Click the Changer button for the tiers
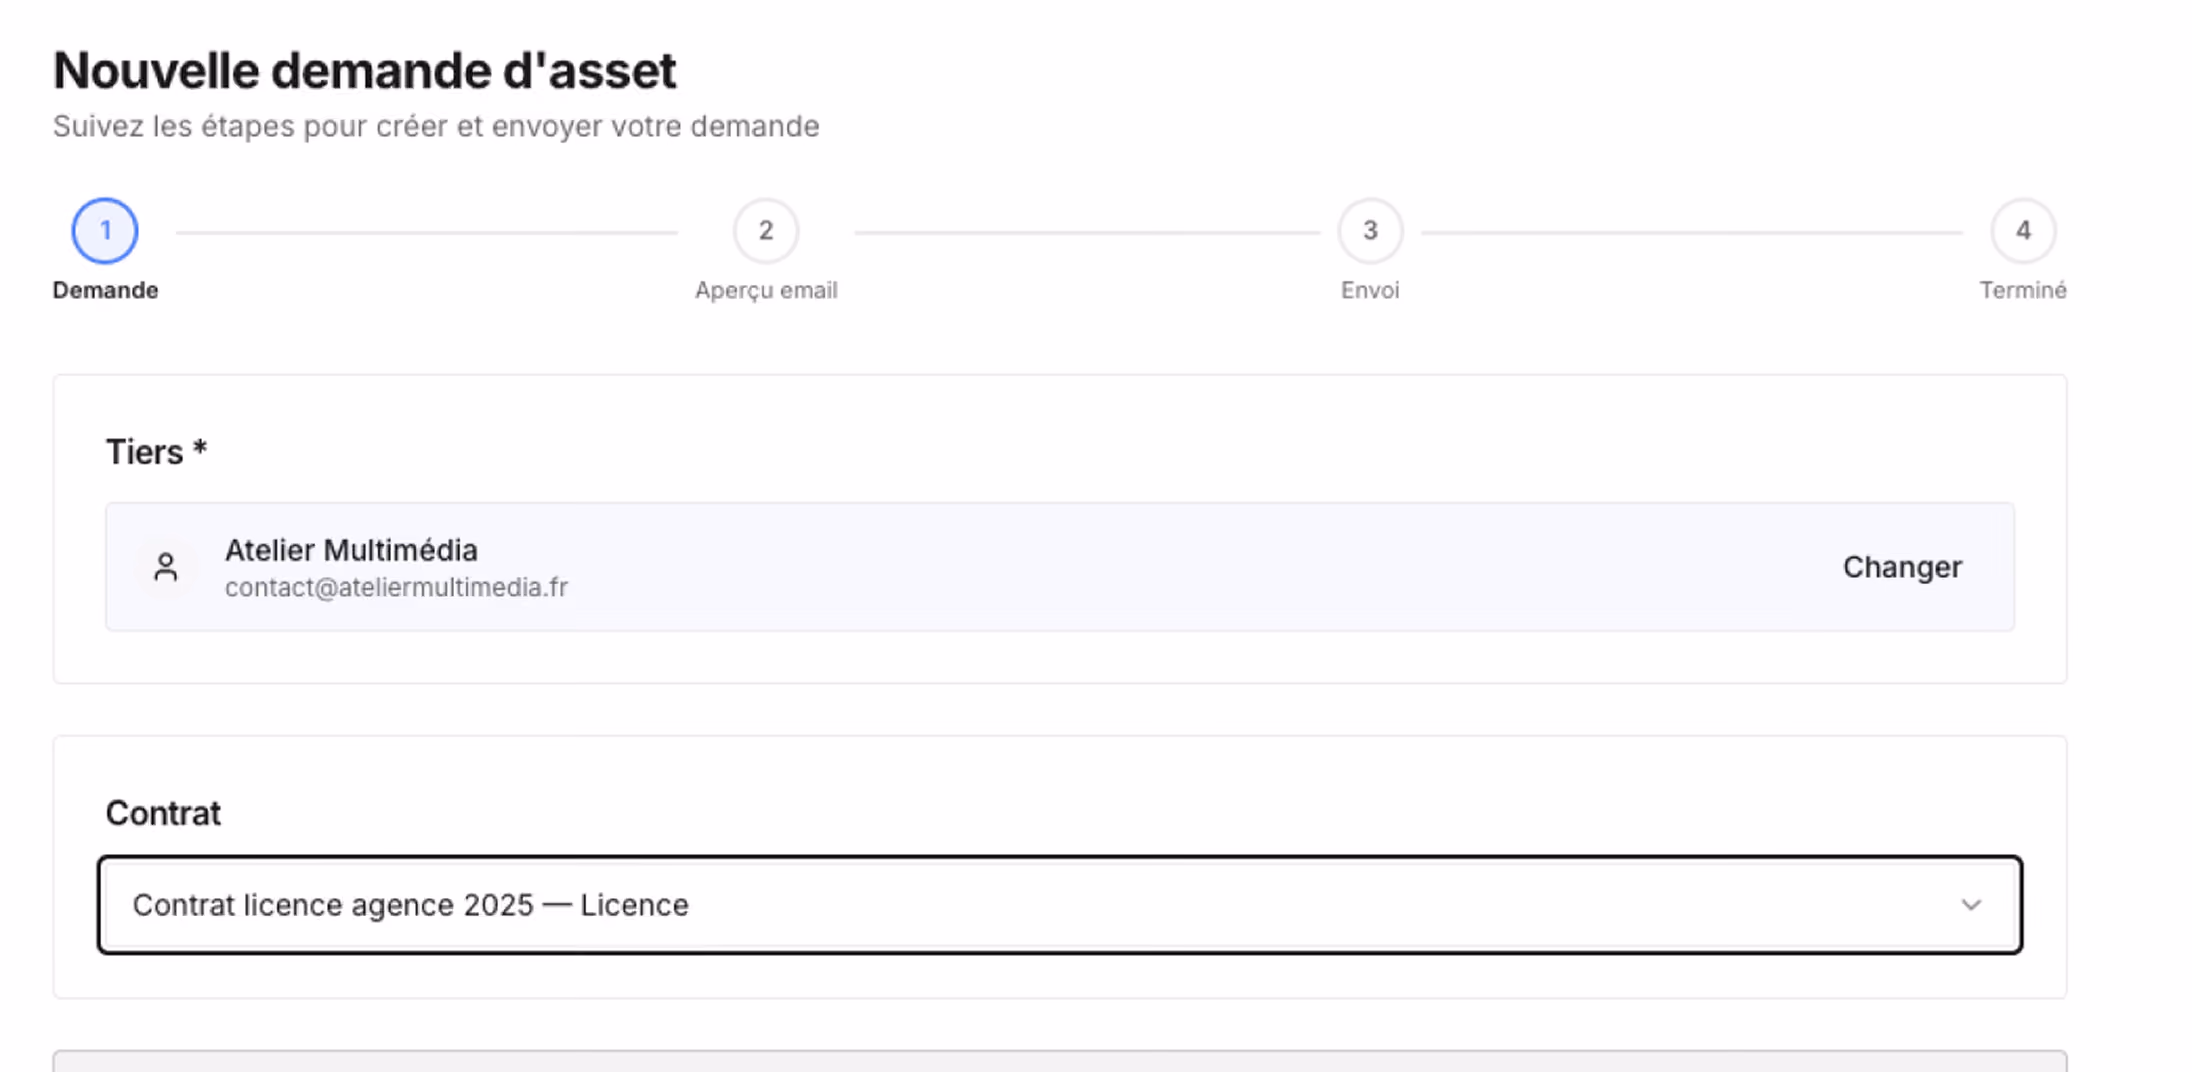 pyautogui.click(x=1902, y=567)
